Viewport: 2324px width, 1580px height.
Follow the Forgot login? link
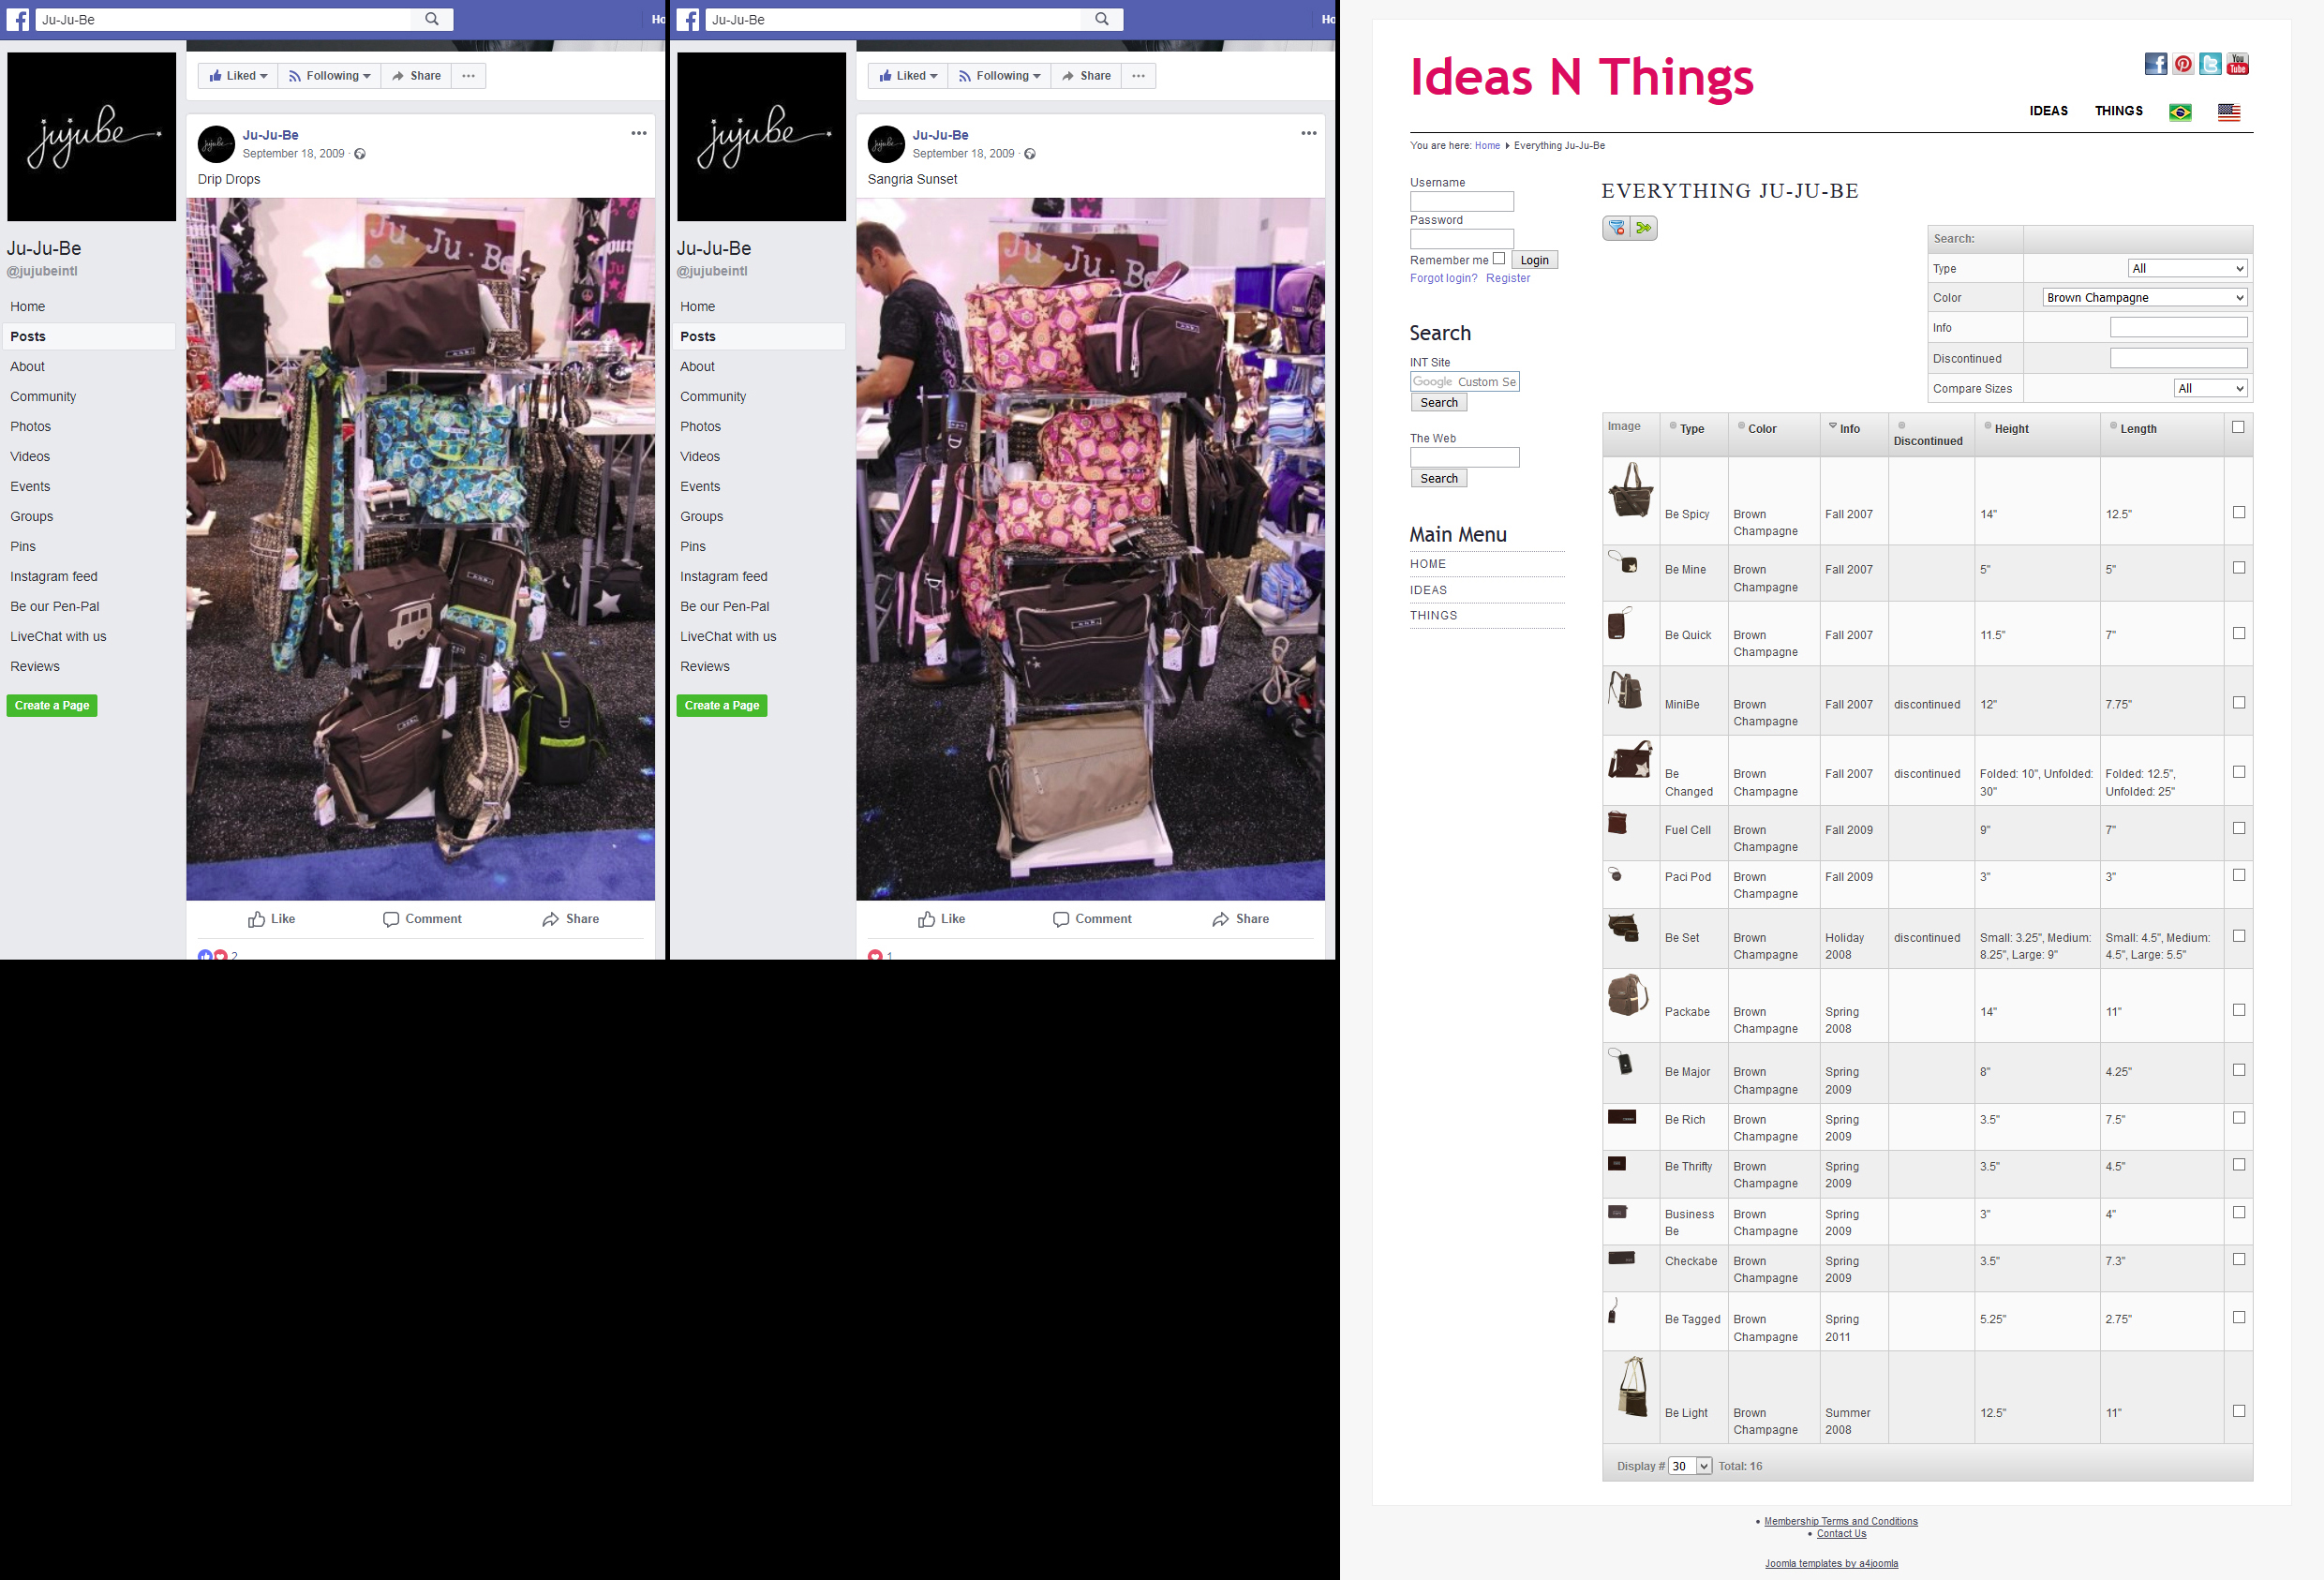click(1443, 278)
